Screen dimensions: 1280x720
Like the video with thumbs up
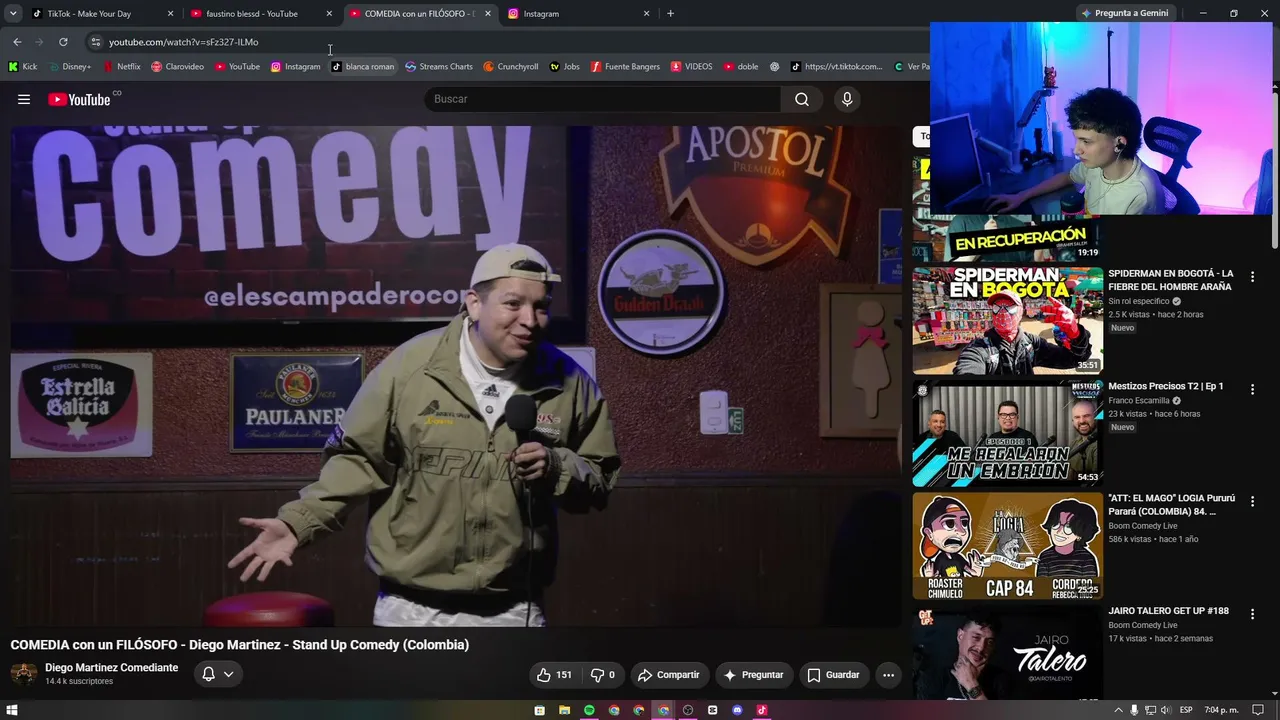pyautogui.click(x=553, y=675)
